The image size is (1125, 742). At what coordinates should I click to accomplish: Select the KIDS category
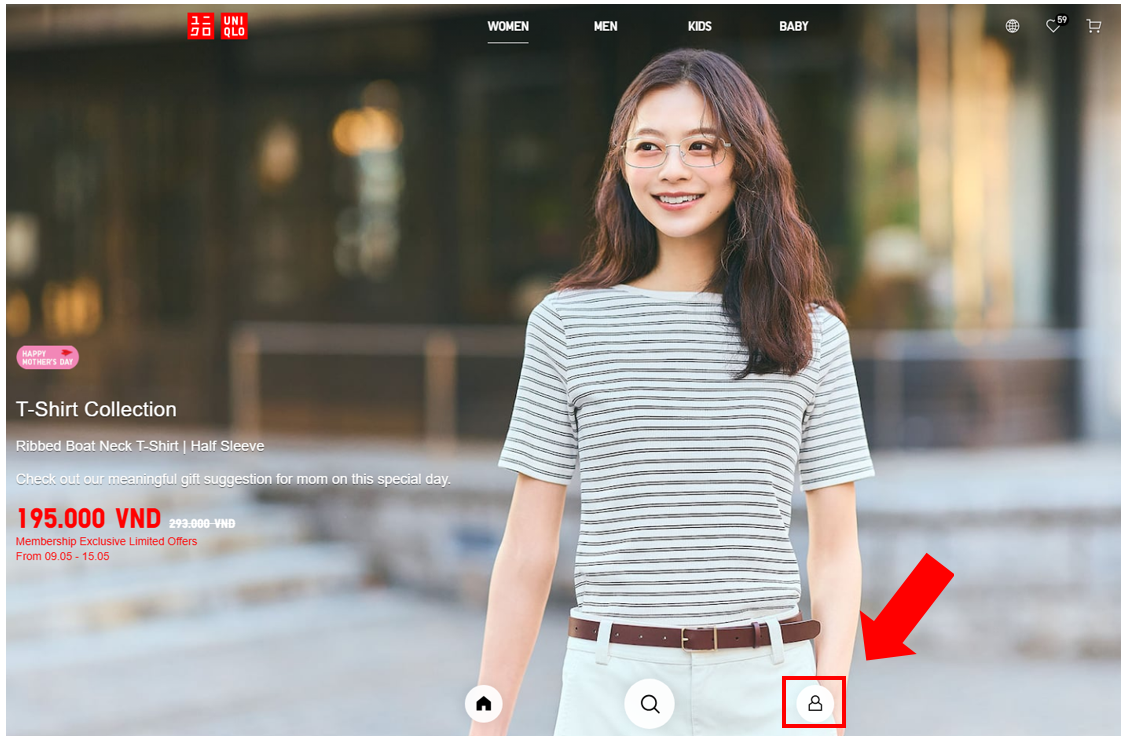click(x=700, y=27)
